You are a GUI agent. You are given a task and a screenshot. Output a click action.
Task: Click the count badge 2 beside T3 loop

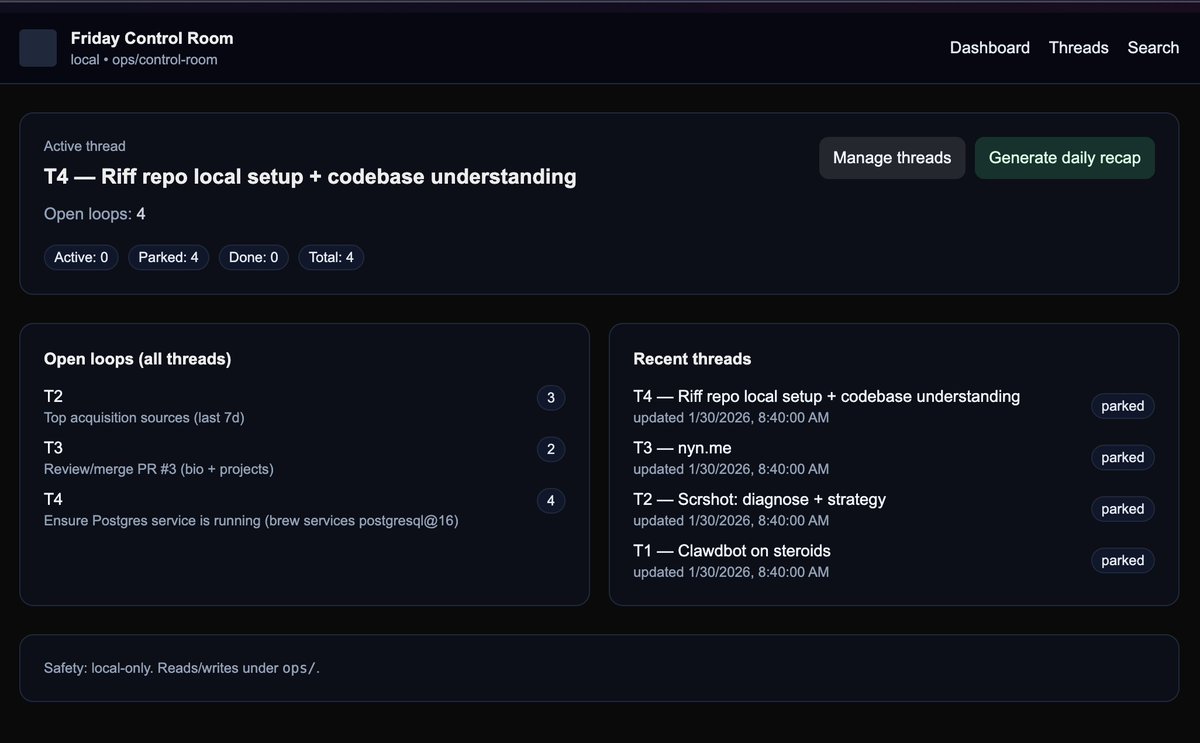pos(550,449)
